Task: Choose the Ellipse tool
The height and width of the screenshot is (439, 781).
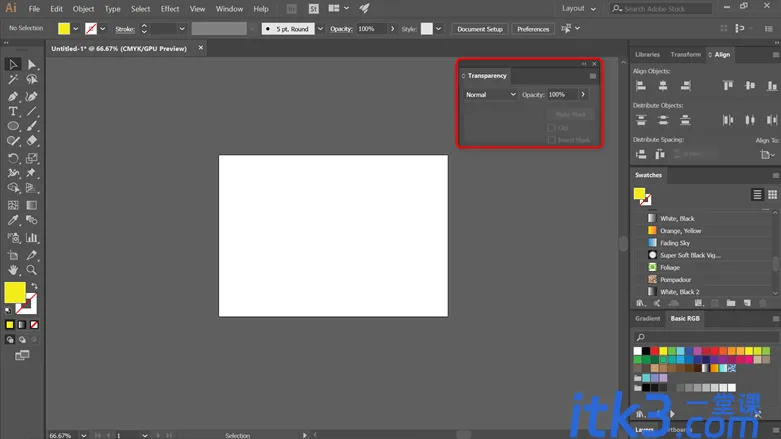Action: 13,126
